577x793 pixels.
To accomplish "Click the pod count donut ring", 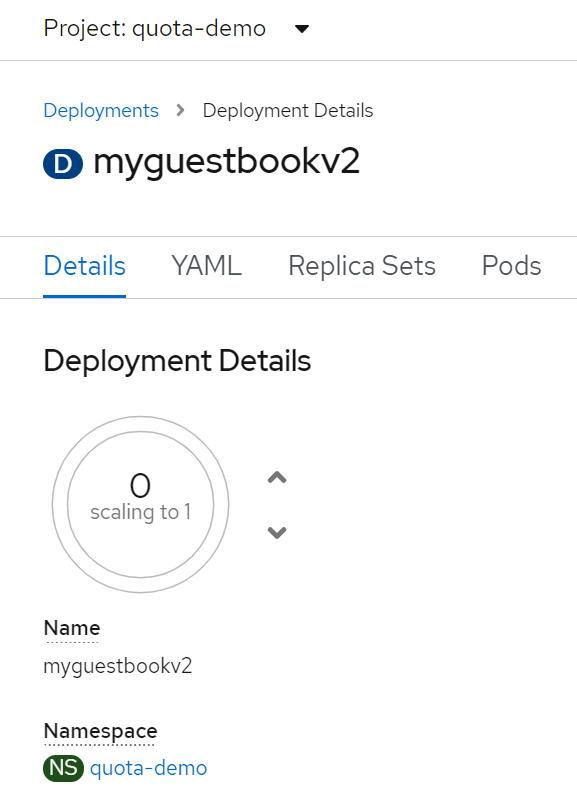I will click(141, 504).
